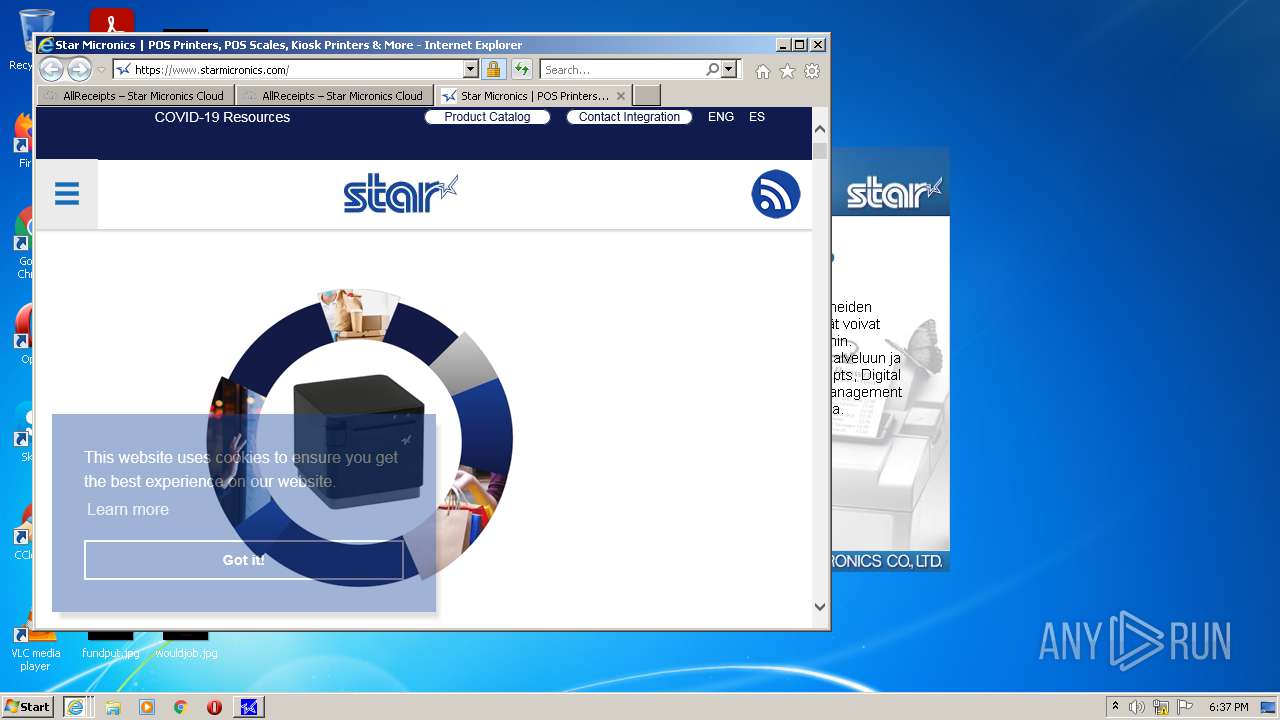This screenshot has width=1280, height=720.
Task: Click the page scrollbar up arrow
Action: click(820, 129)
